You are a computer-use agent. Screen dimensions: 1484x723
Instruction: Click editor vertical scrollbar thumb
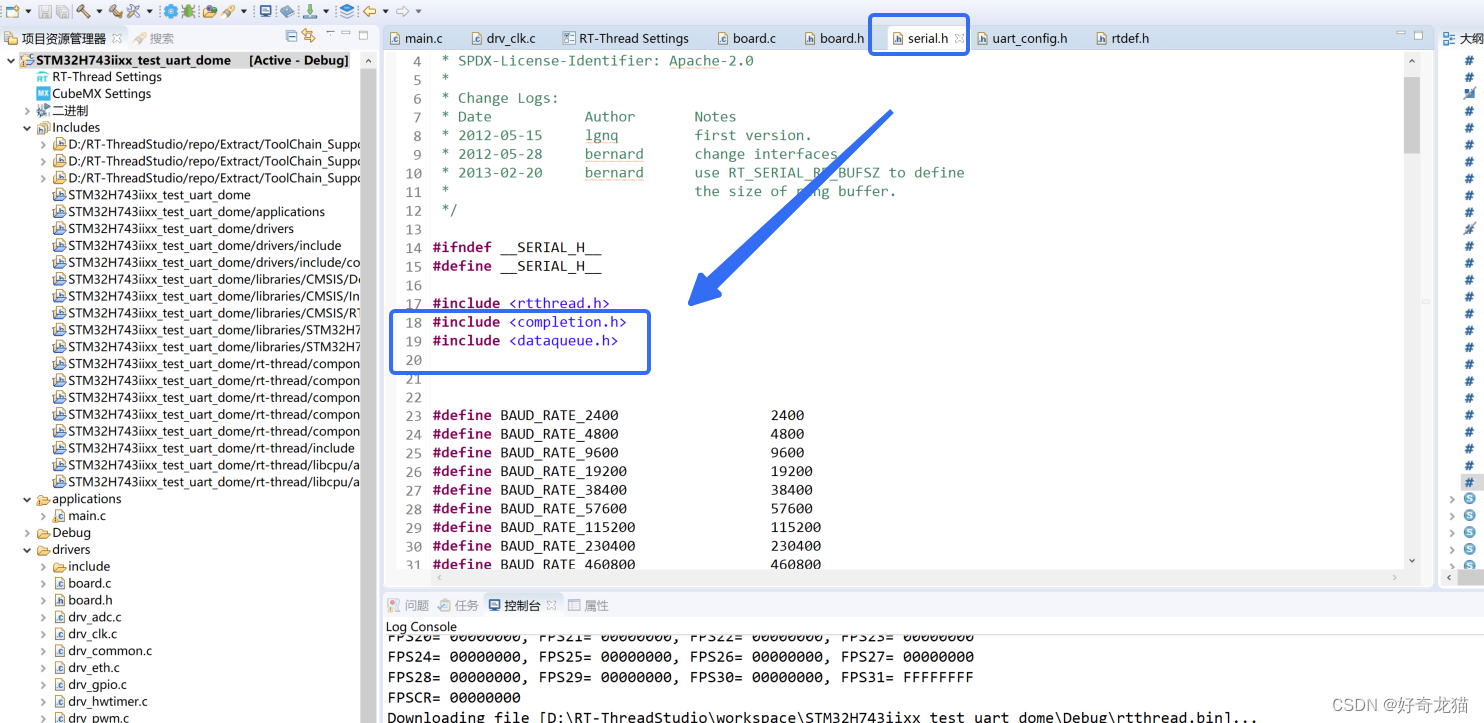coord(1412,114)
